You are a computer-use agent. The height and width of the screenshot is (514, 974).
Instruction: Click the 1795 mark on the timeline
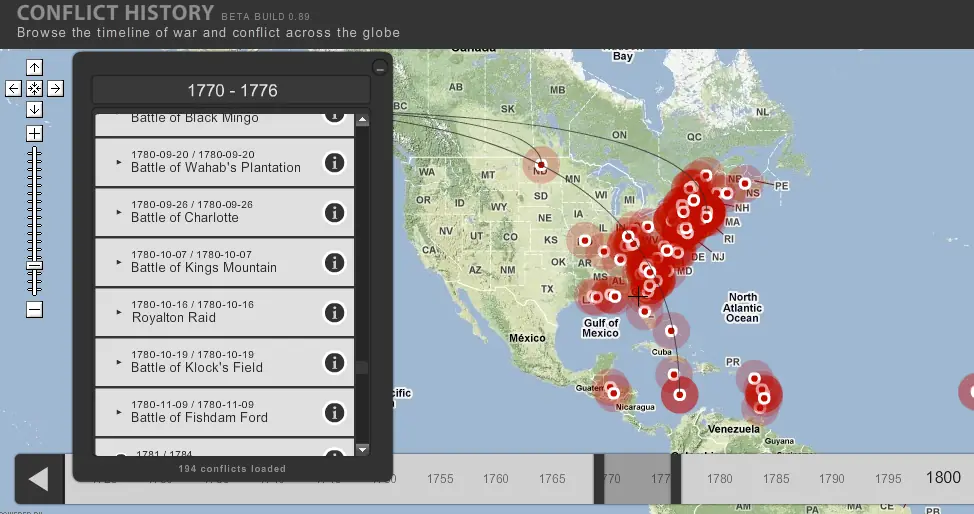pos(888,479)
